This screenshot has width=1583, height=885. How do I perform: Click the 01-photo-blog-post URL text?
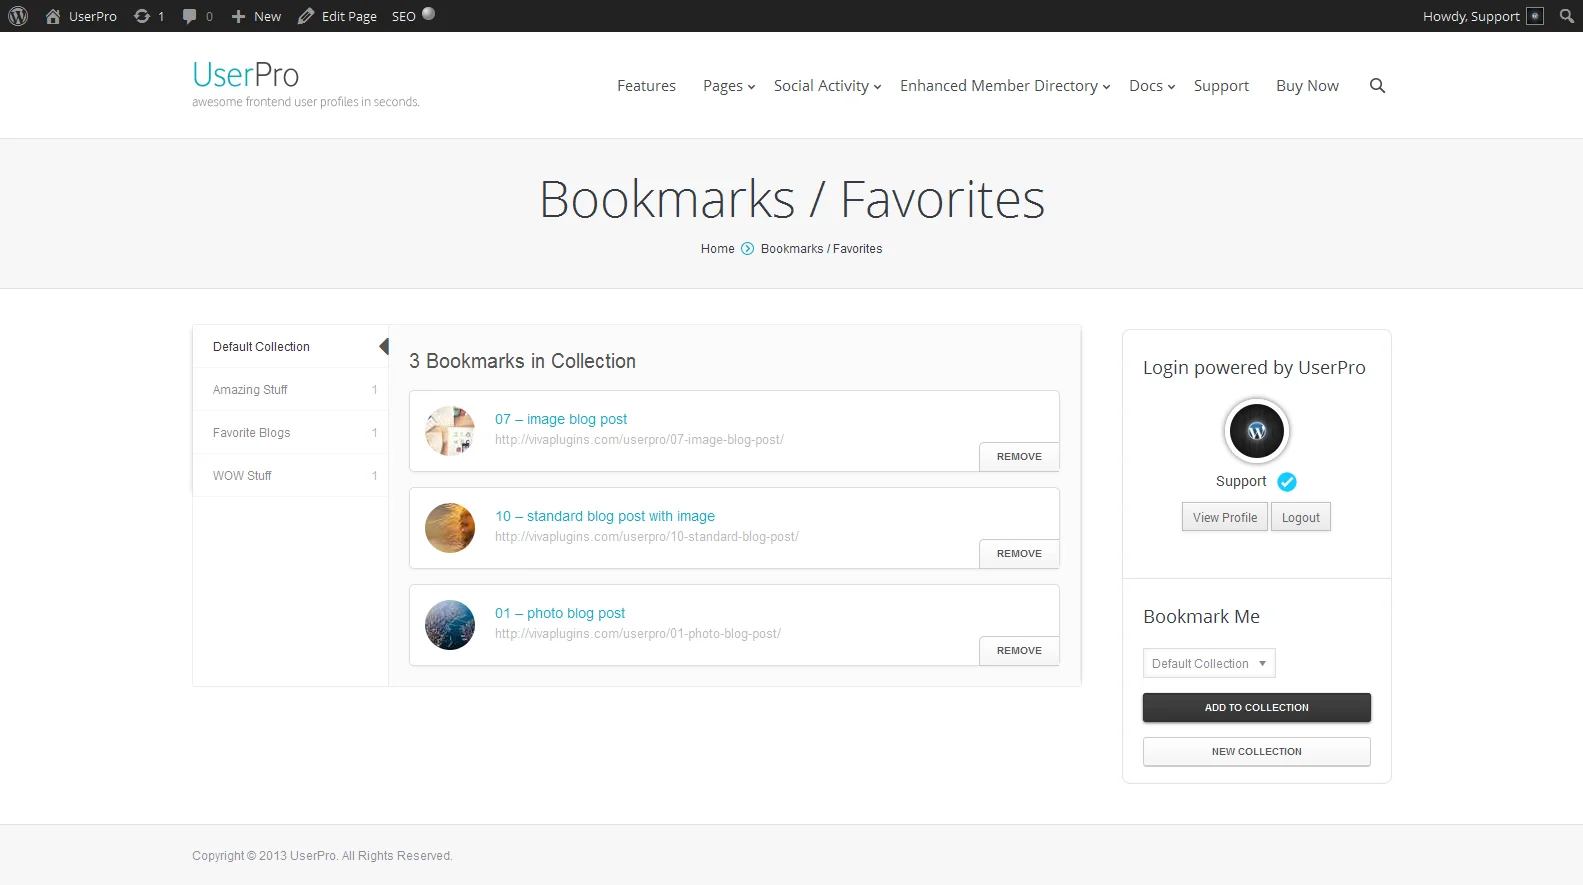[638, 634]
